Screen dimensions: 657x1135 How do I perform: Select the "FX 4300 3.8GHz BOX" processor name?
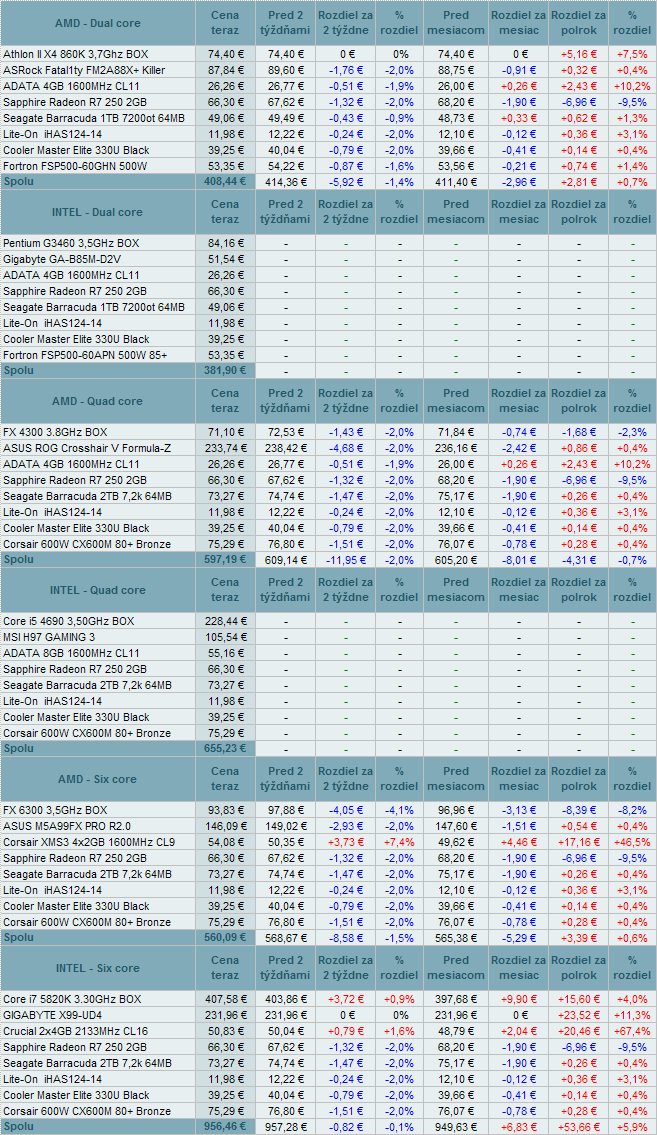55,432
